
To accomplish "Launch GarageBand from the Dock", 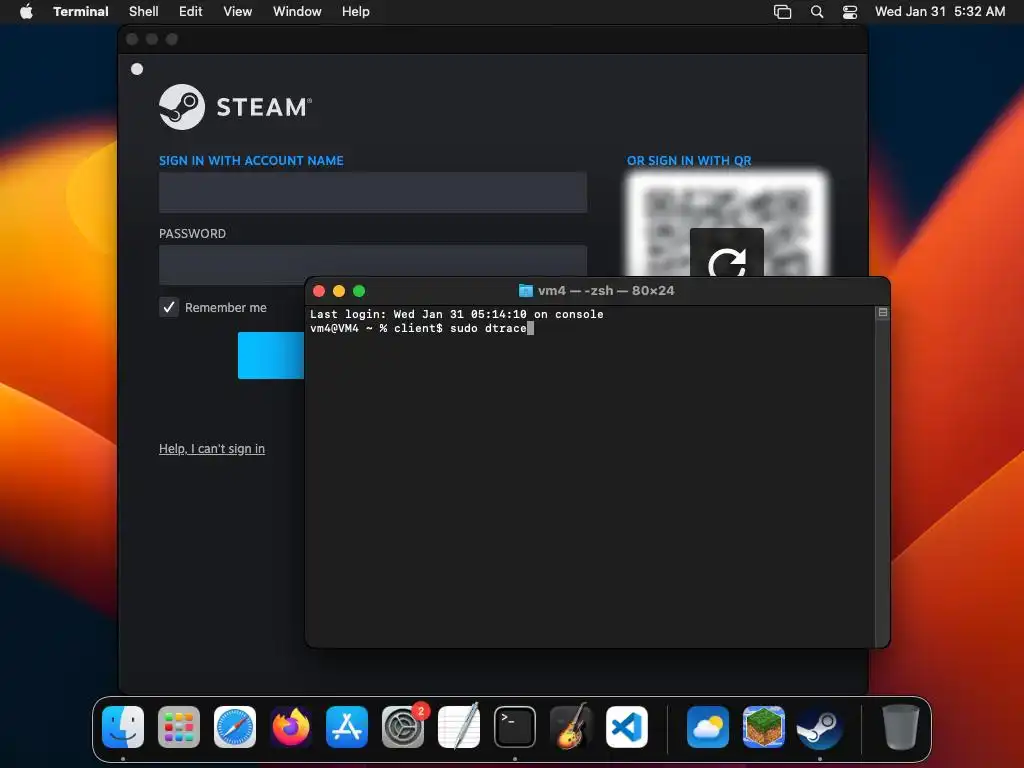I will pos(571,727).
